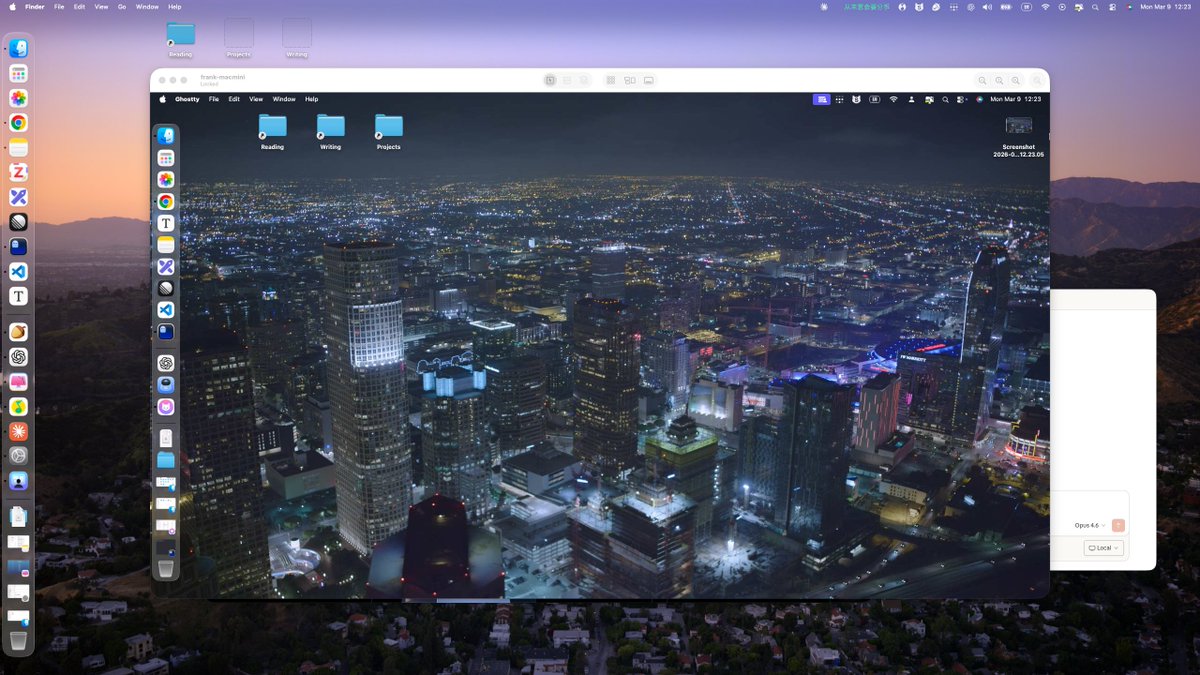Open Finder in the remote Mac dock
1200x675 pixels.
click(x=166, y=136)
